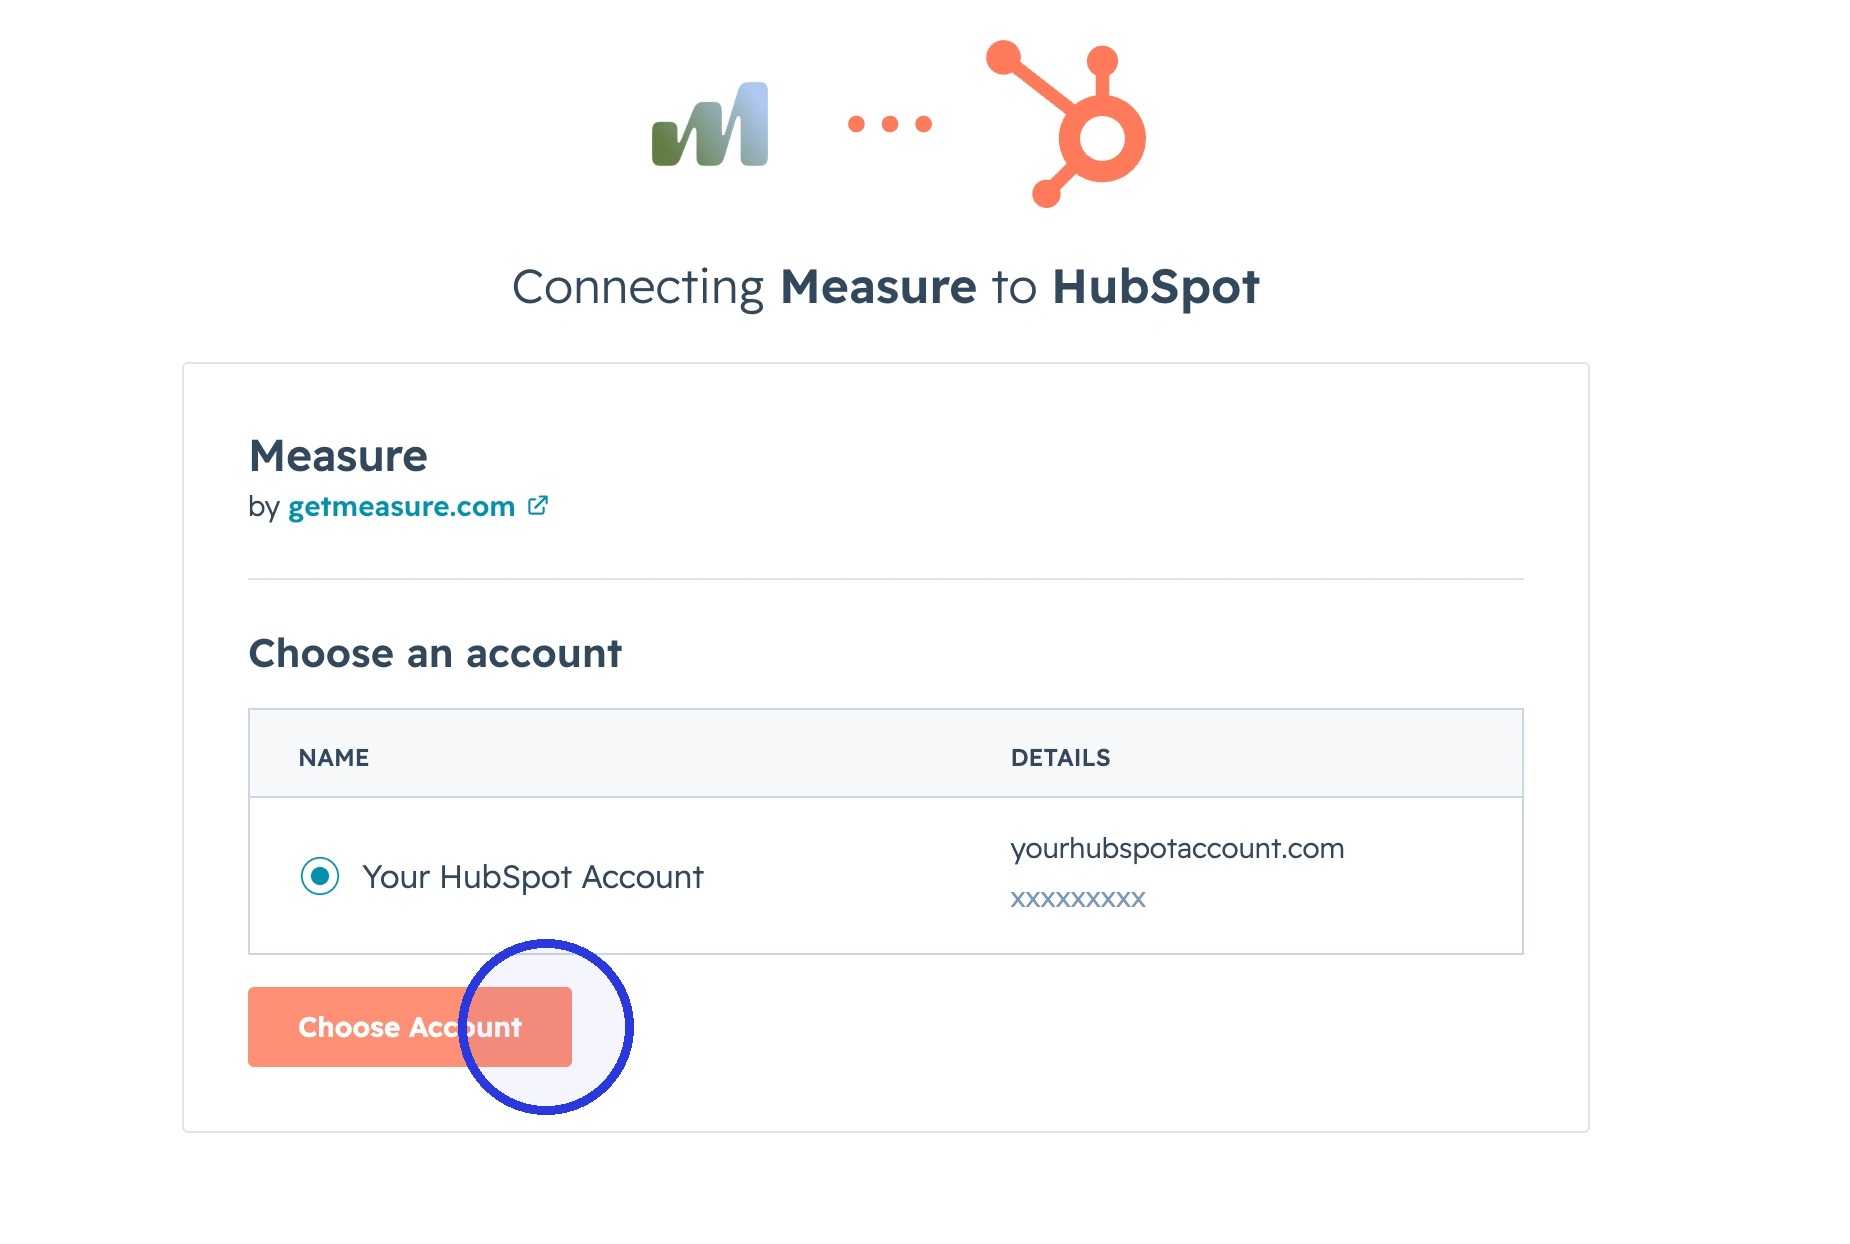Click the Choose an account heading
Image resolution: width=1850 pixels, height=1244 pixels.
(435, 653)
